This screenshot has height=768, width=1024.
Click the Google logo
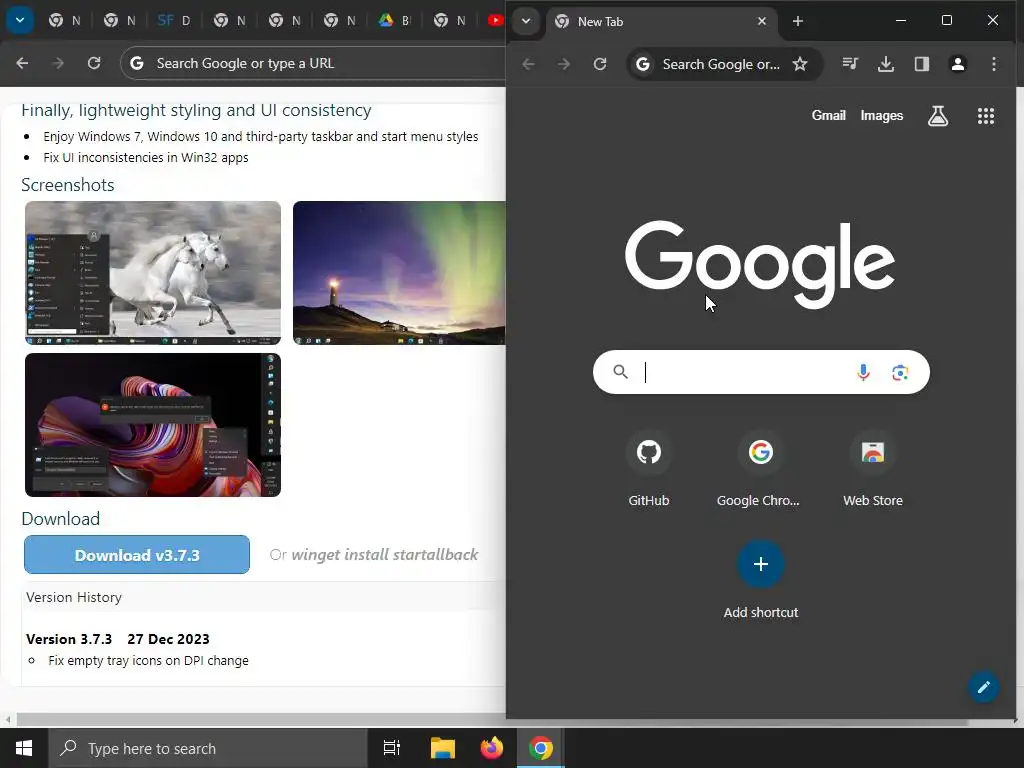[760, 263]
